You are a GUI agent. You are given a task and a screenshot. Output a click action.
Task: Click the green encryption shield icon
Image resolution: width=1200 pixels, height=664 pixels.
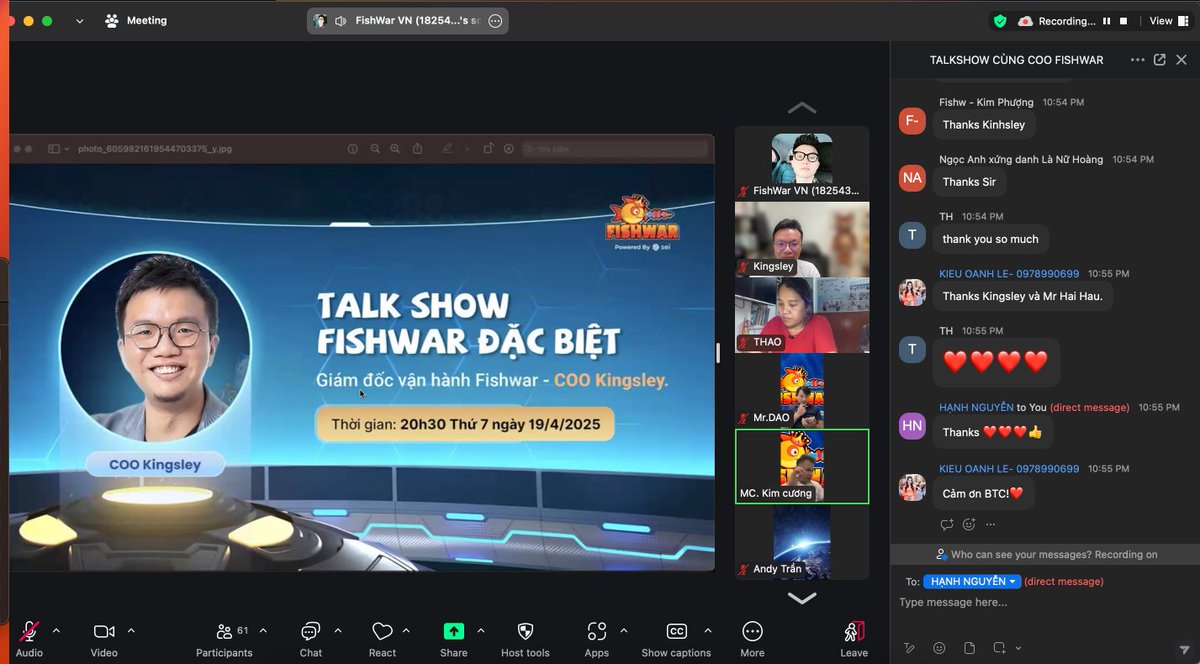tap(1000, 20)
